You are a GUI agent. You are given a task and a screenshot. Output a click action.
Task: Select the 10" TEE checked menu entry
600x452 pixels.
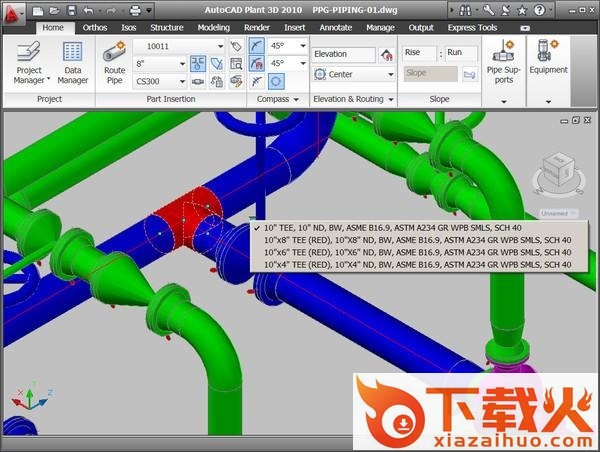pyautogui.click(x=419, y=228)
